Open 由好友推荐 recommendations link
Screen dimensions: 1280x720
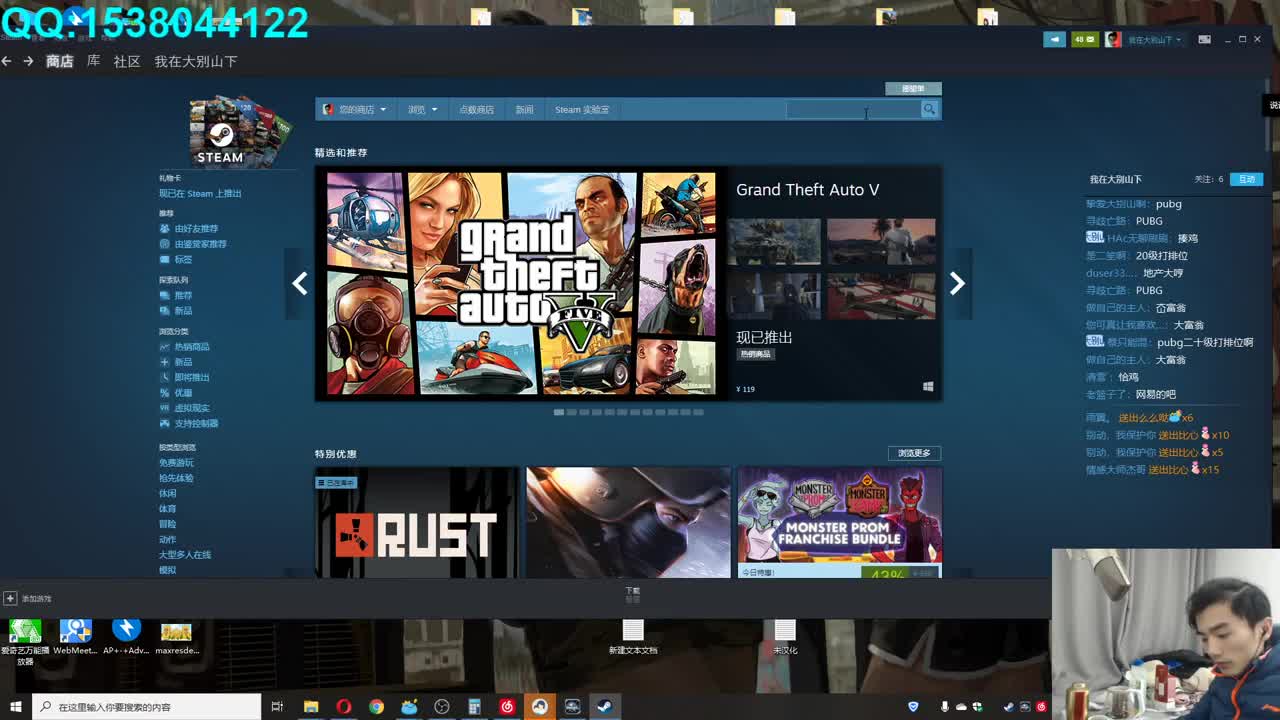click(196, 228)
